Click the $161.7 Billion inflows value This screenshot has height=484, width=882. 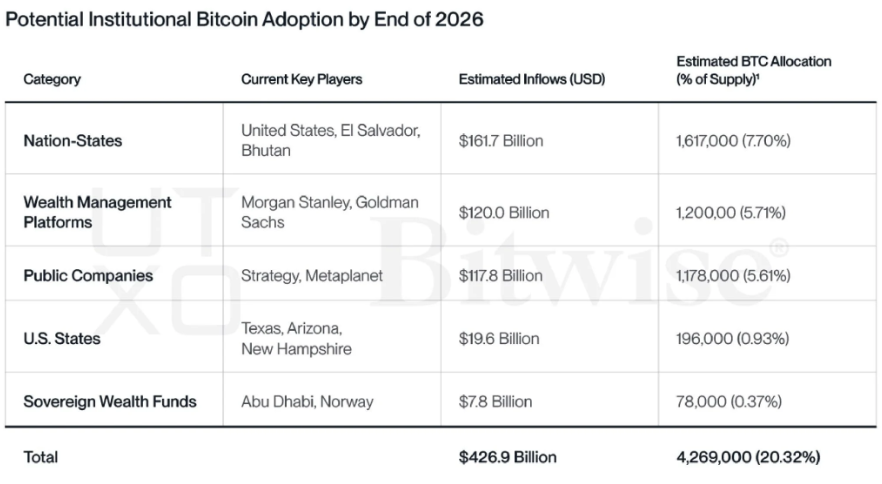pyautogui.click(x=501, y=141)
